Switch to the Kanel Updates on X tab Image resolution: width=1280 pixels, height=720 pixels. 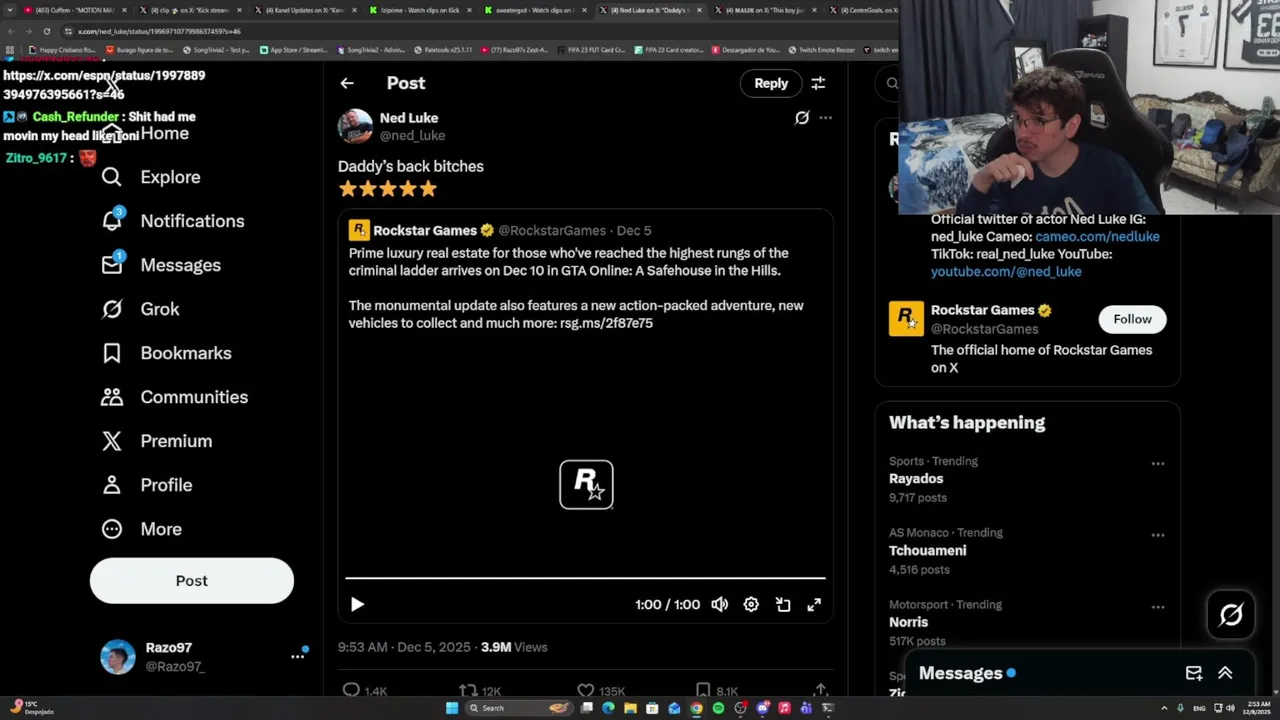304,10
